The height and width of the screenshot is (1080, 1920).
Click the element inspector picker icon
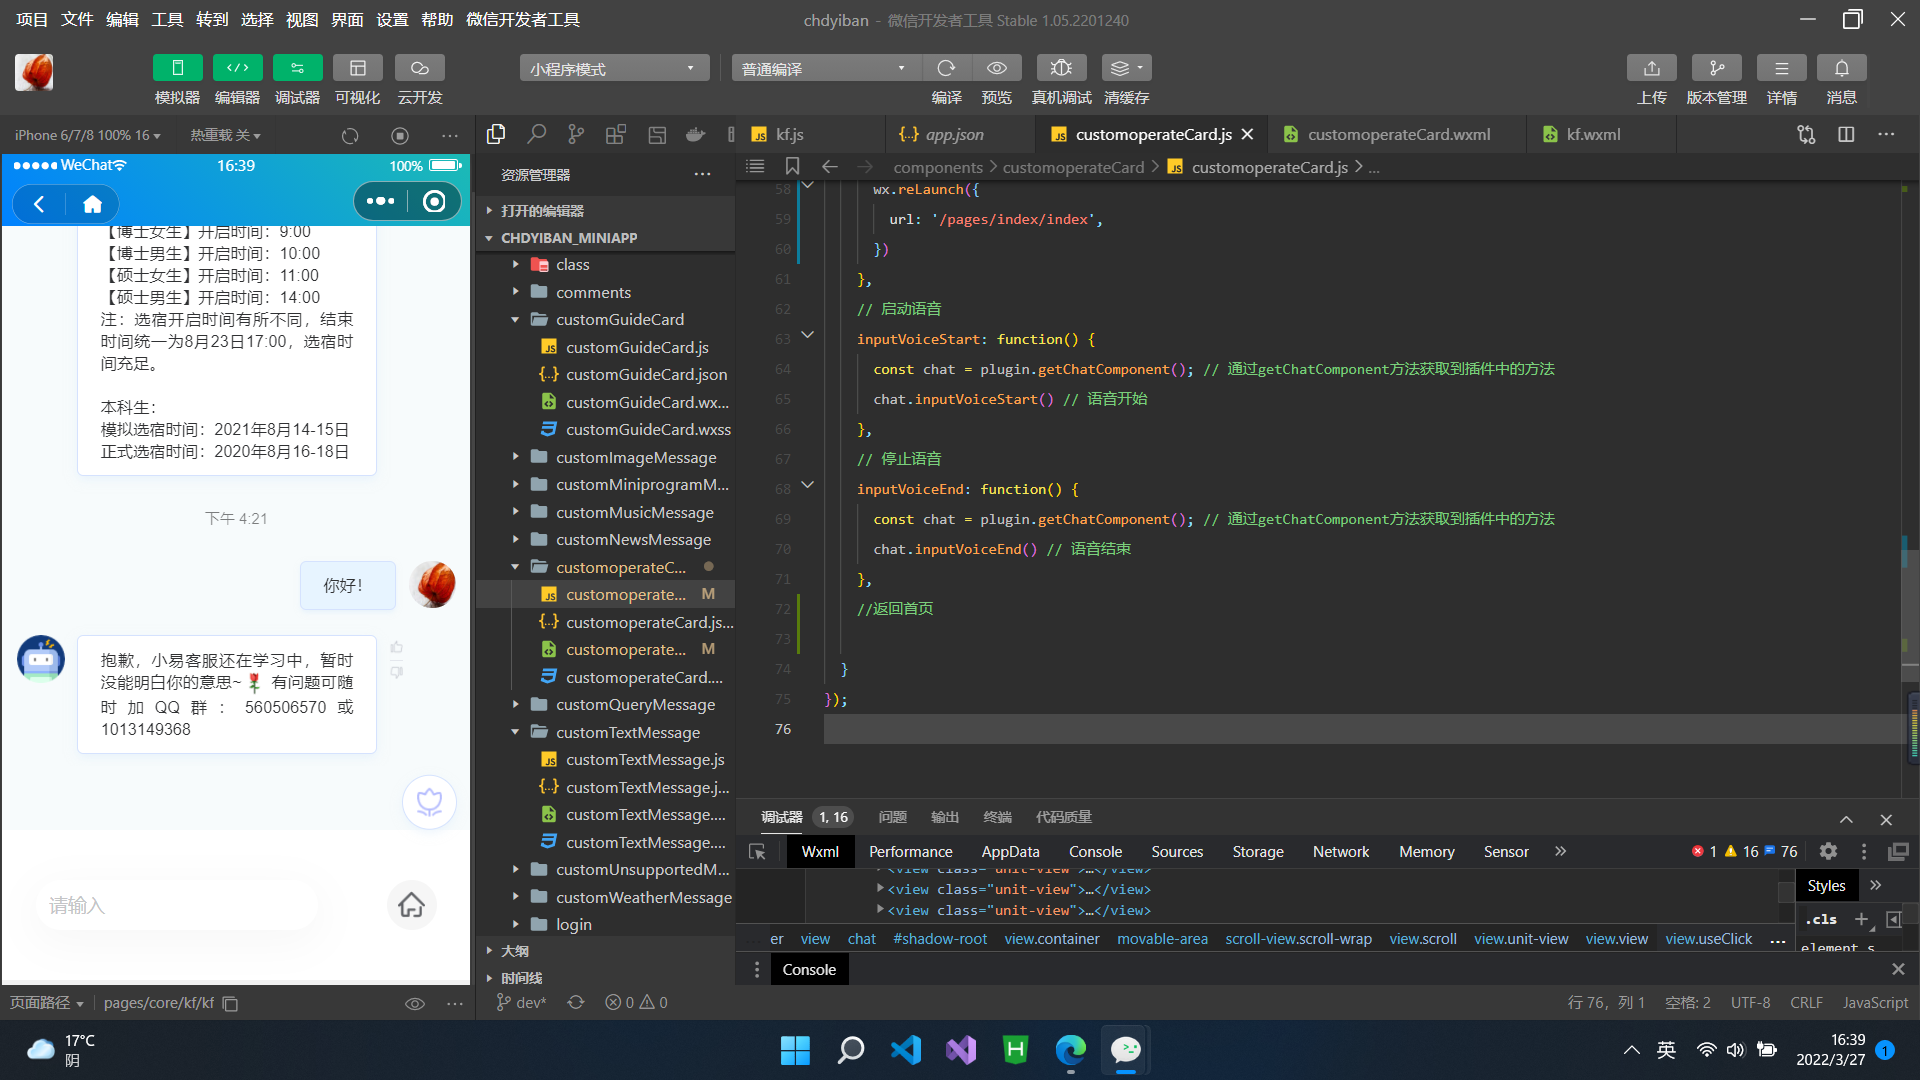(757, 852)
